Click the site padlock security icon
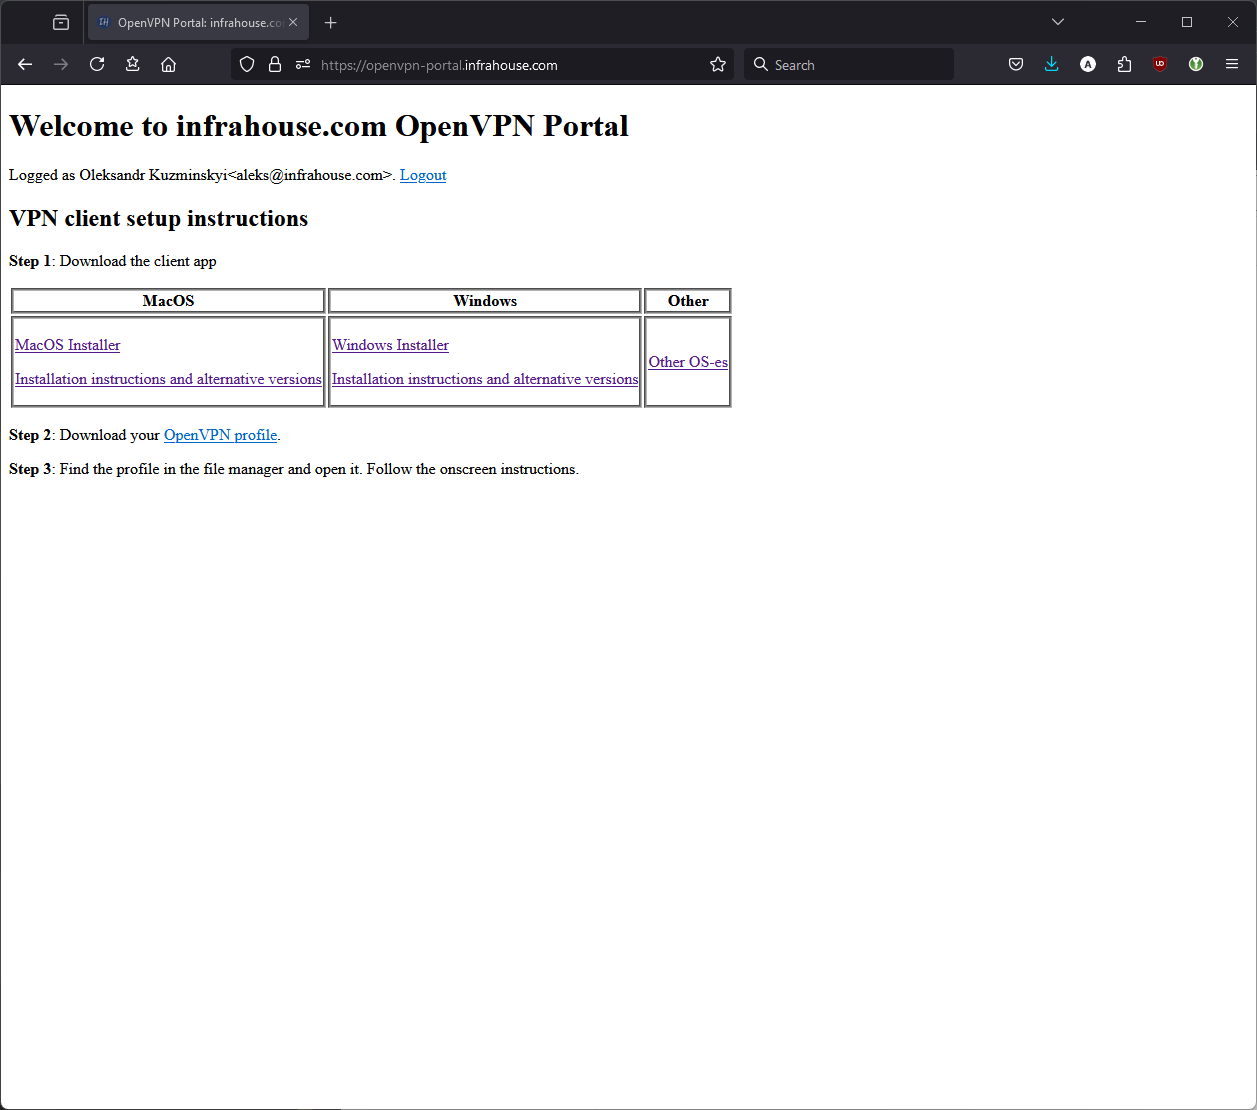This screenshot has height=1110, width=1257. pyautogui.click(x=275, y=64)
